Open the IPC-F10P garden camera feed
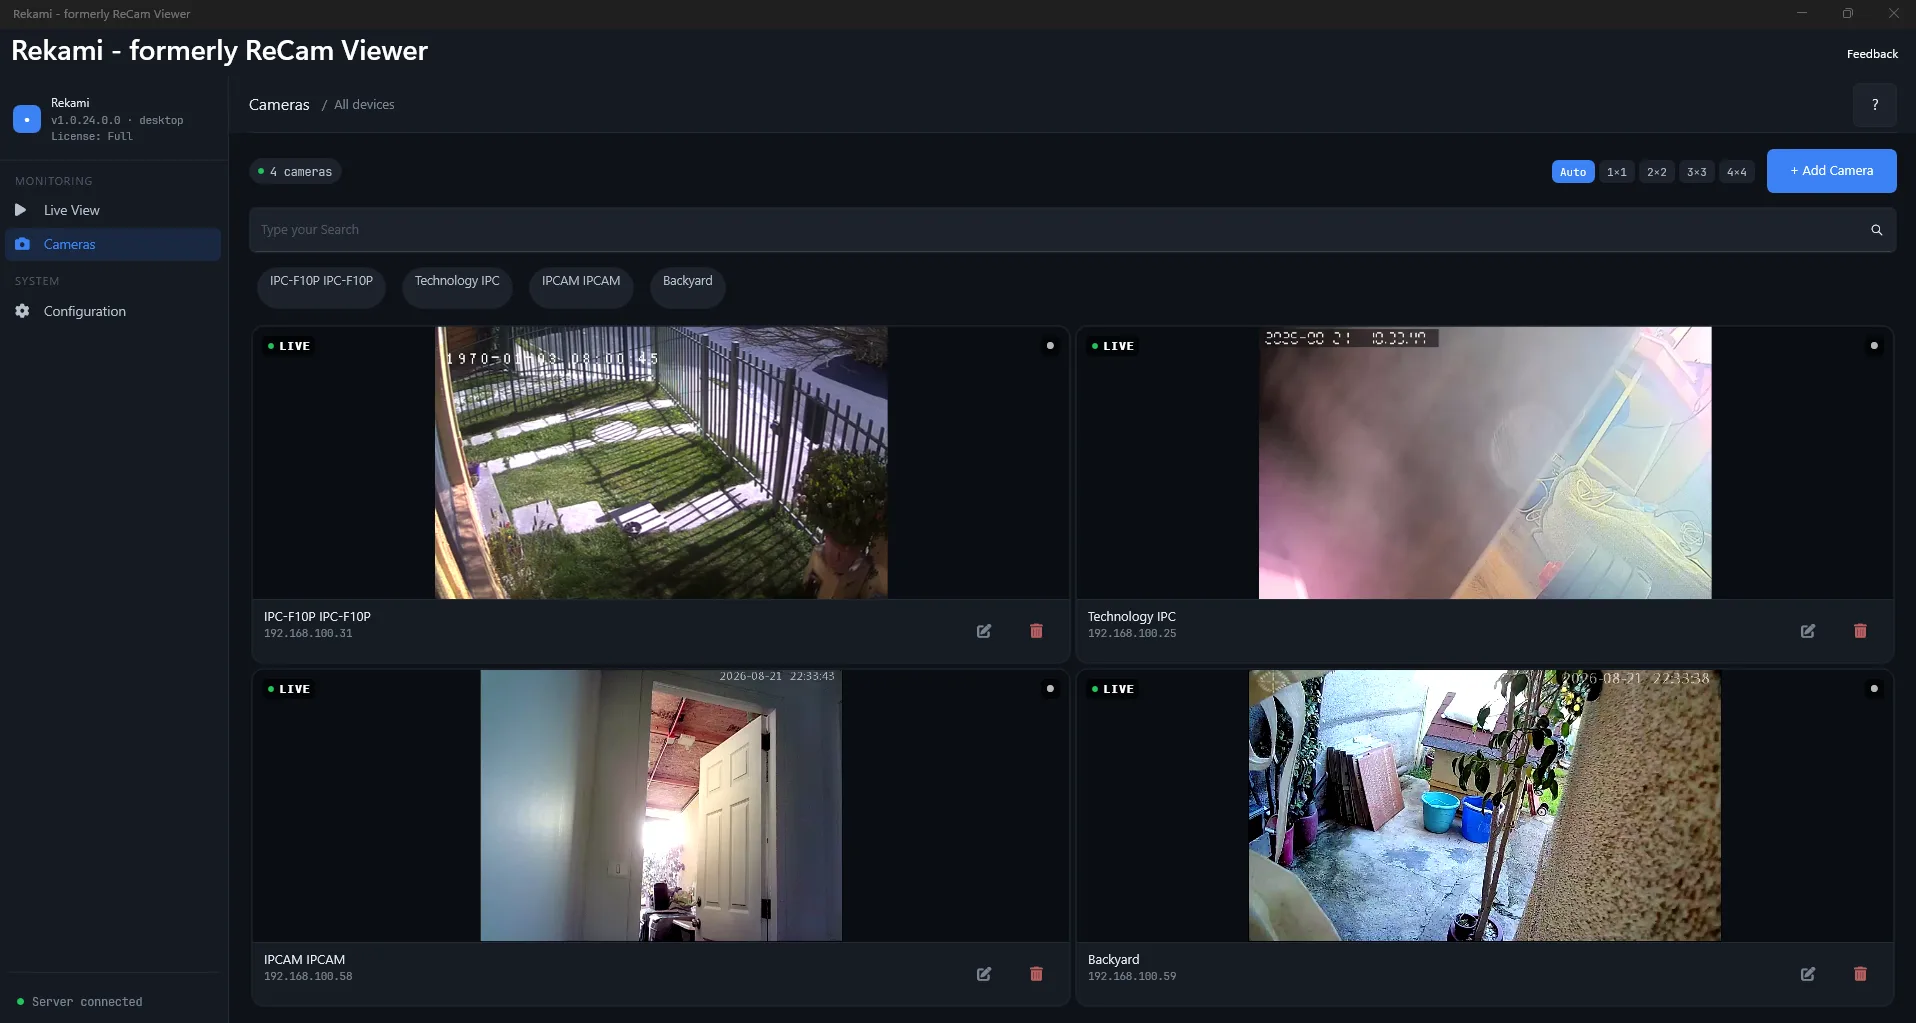The width and height of the screenshot is (1916, 1023). click(661, 463)
